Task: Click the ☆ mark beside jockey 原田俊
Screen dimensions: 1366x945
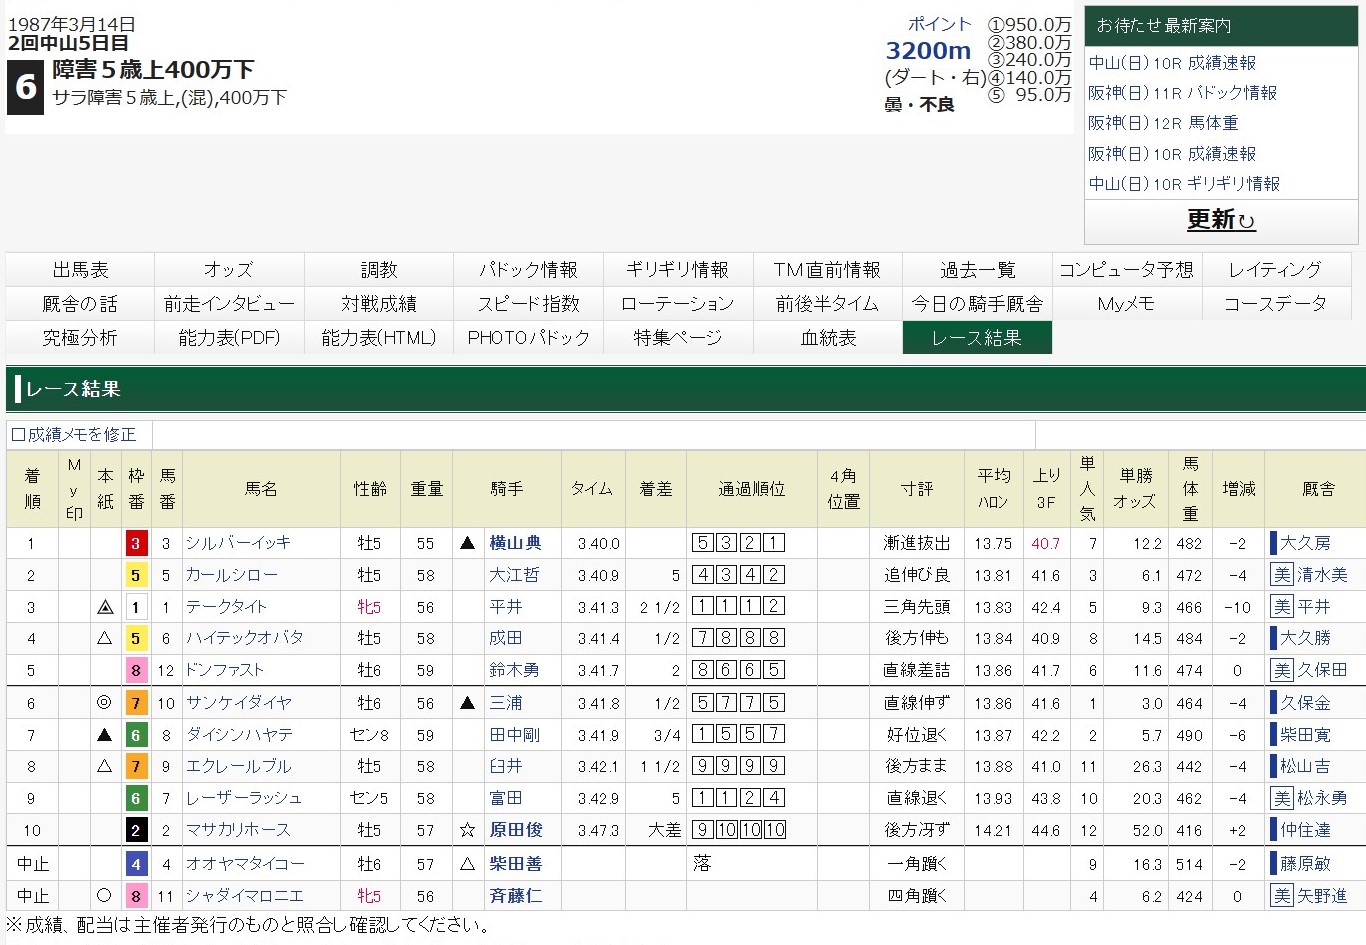Action: point(467,830)
